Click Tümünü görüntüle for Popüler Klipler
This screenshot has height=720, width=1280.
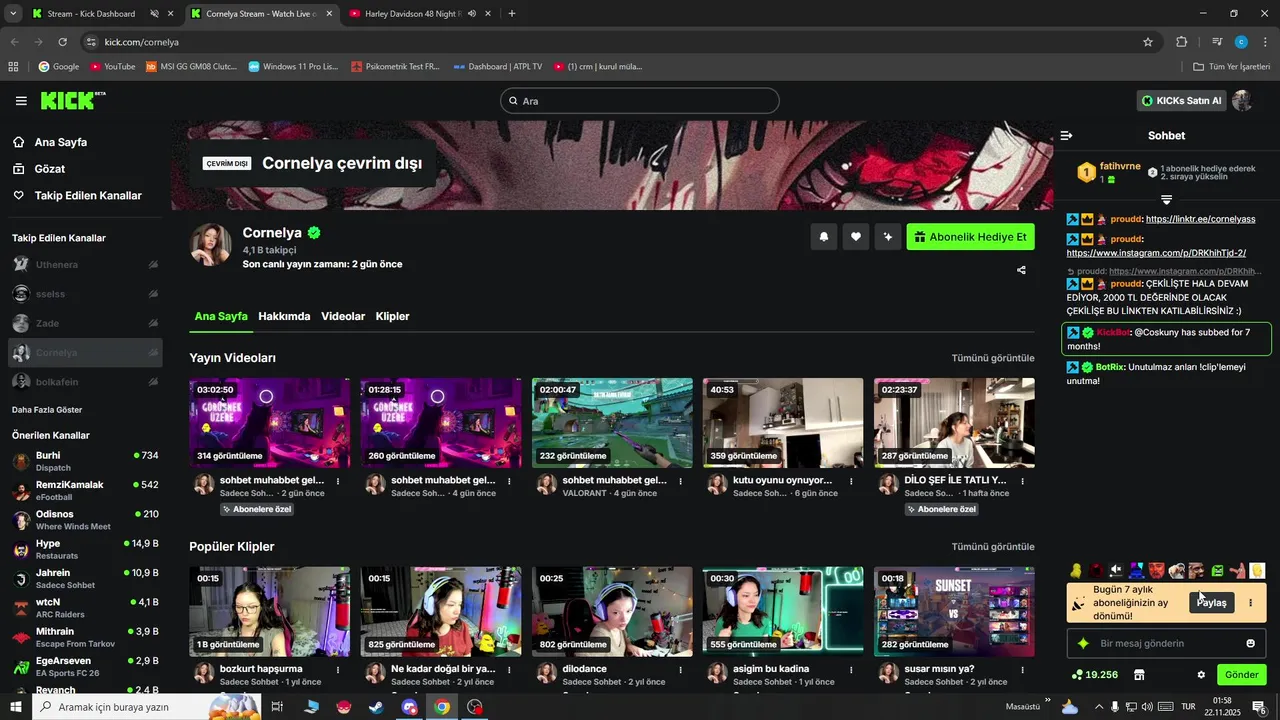coord(993,547)
